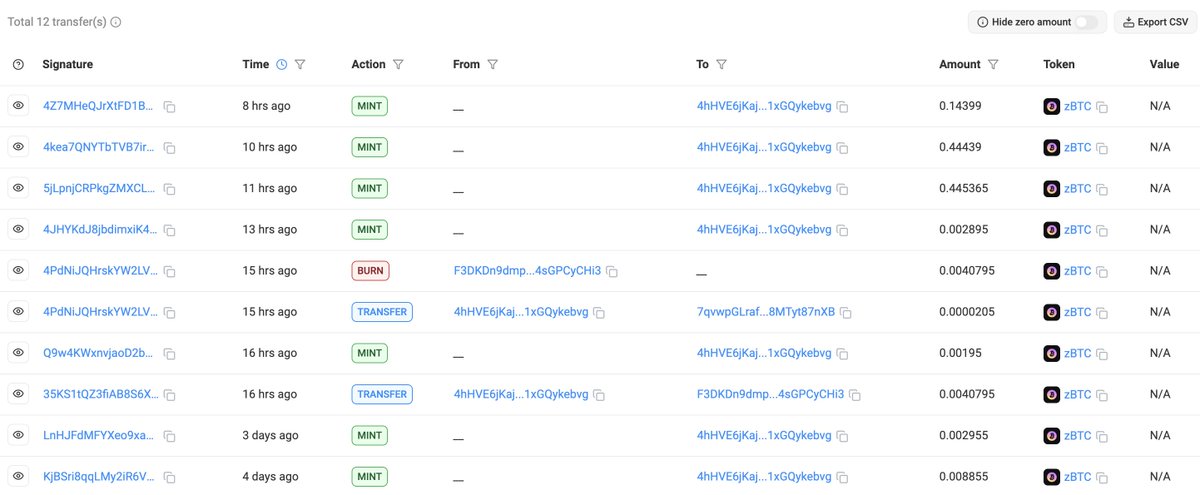Open Action column filter
This screenshot has height=495, width=1200.
[x=398, y=64]
